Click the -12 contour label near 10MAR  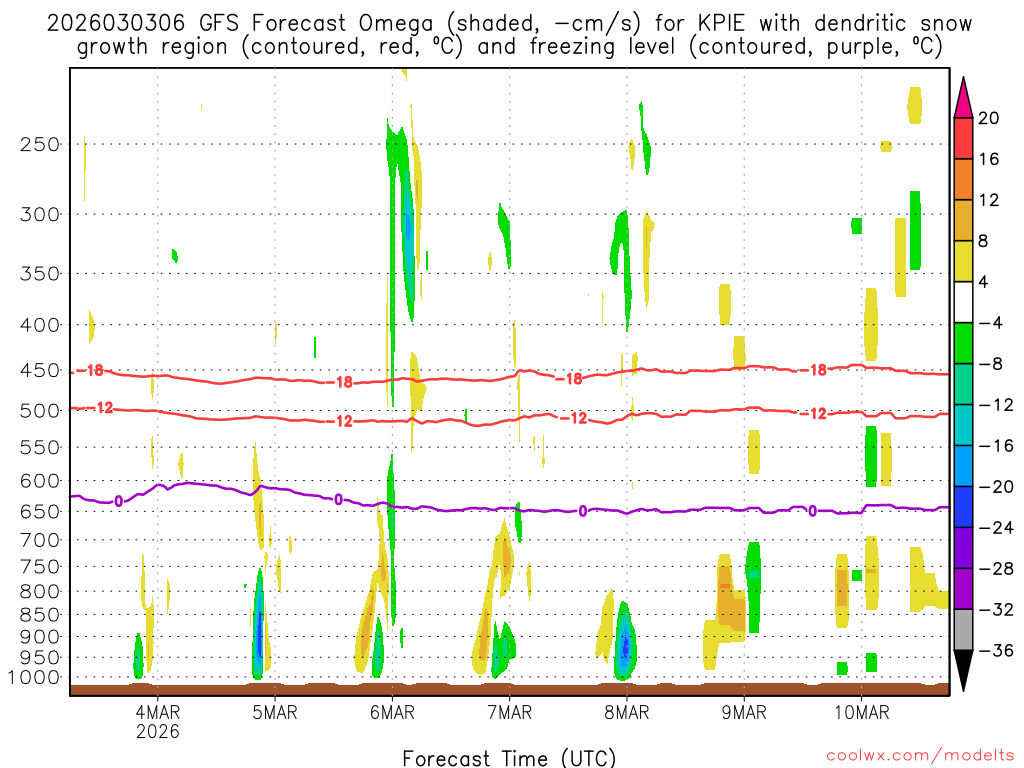coord(816,413)
